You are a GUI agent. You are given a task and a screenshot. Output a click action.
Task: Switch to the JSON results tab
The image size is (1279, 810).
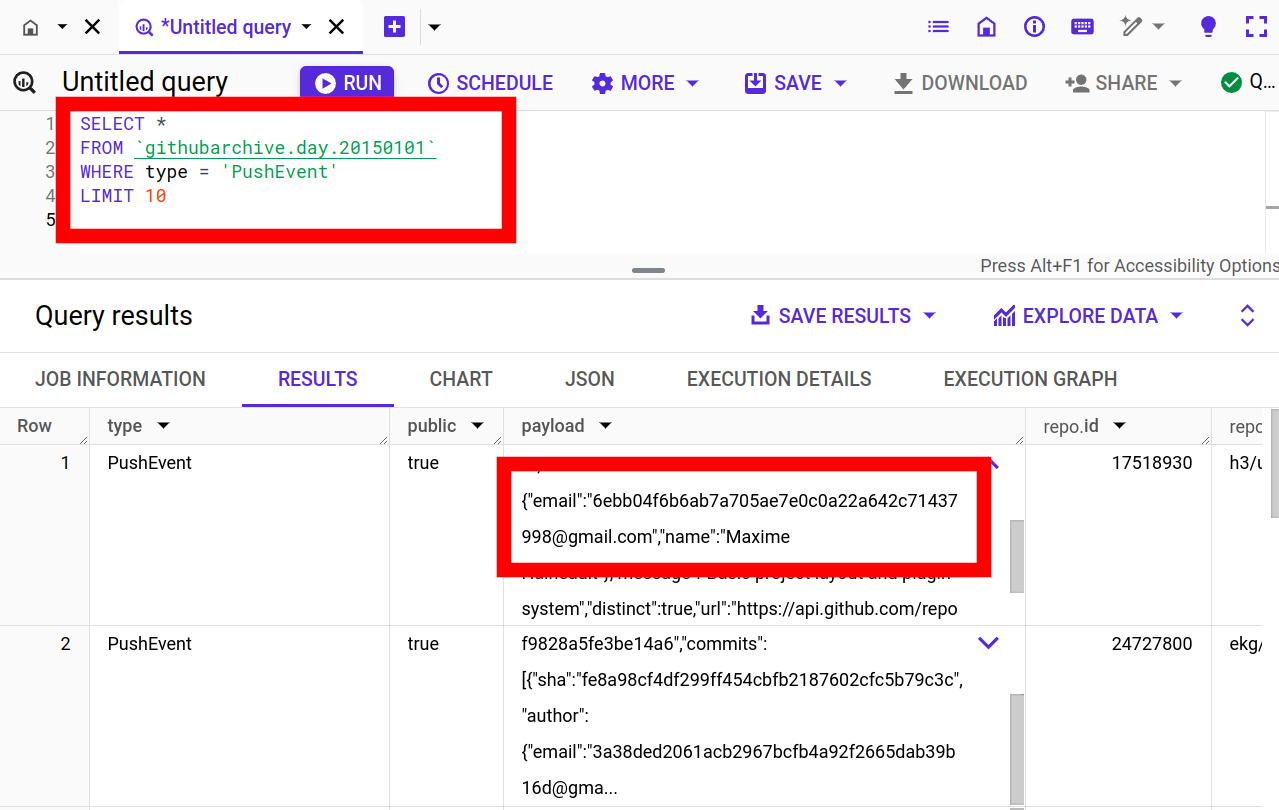(x=589, y=380)
